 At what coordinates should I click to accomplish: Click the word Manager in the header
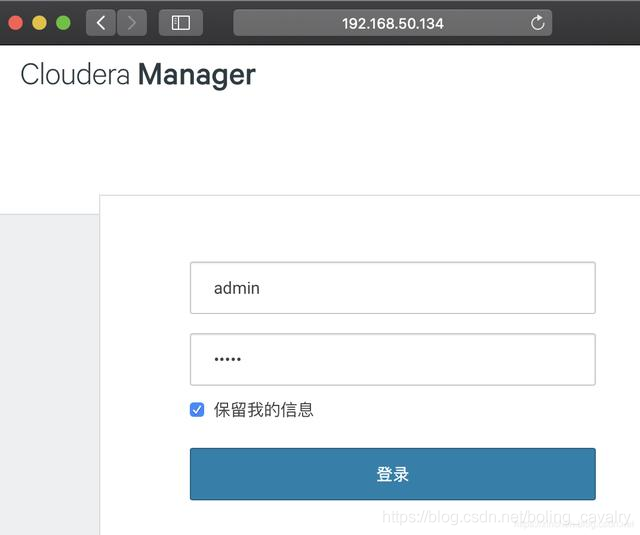click(197, 75)
